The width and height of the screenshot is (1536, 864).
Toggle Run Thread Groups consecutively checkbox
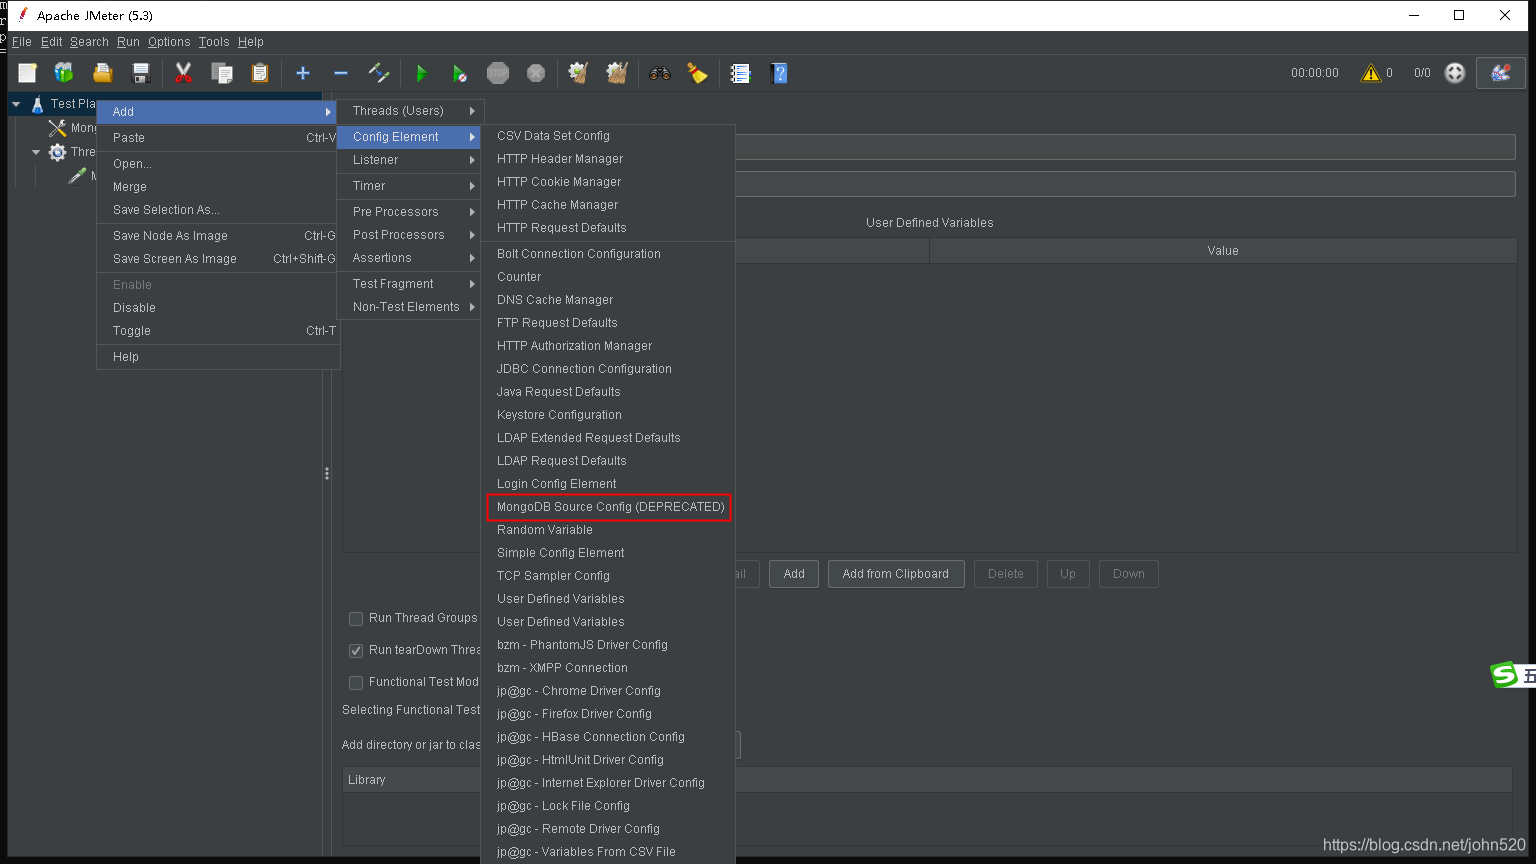[x=355, y=619]
